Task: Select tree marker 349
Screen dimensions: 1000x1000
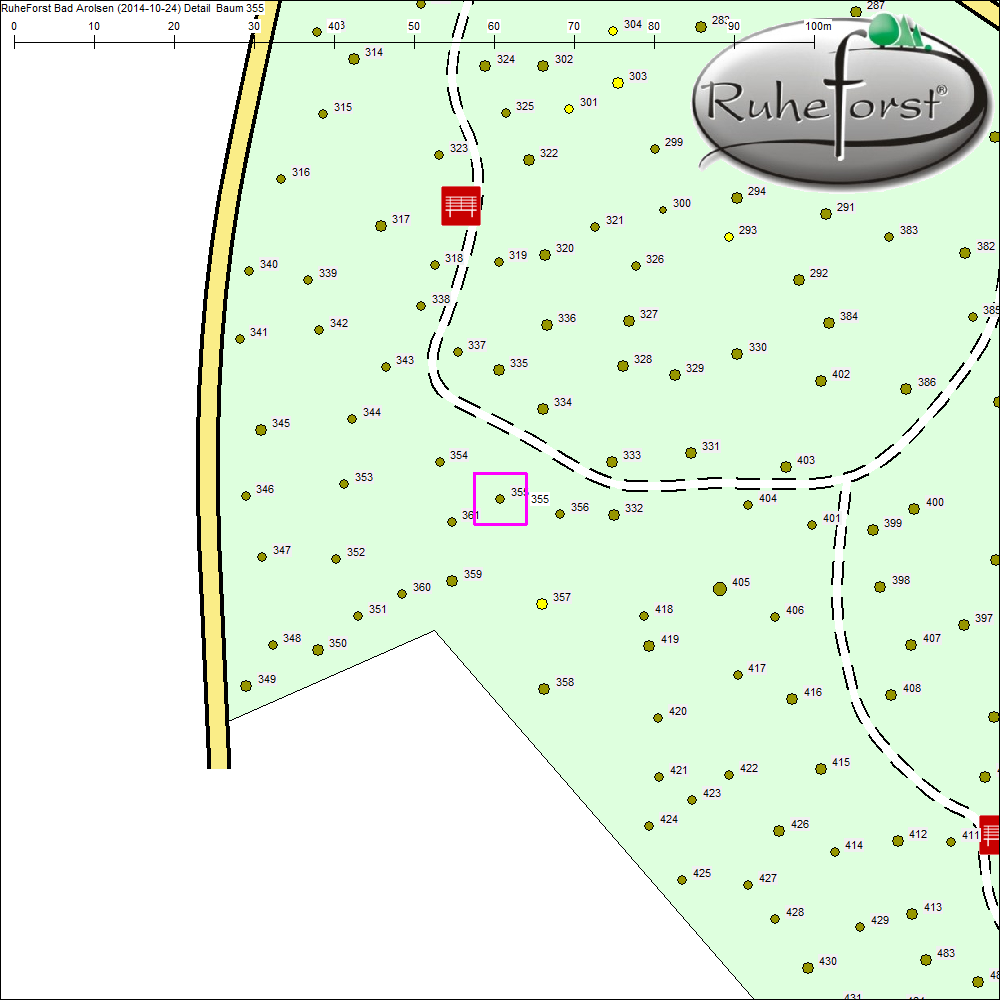Action: point(246,686)
